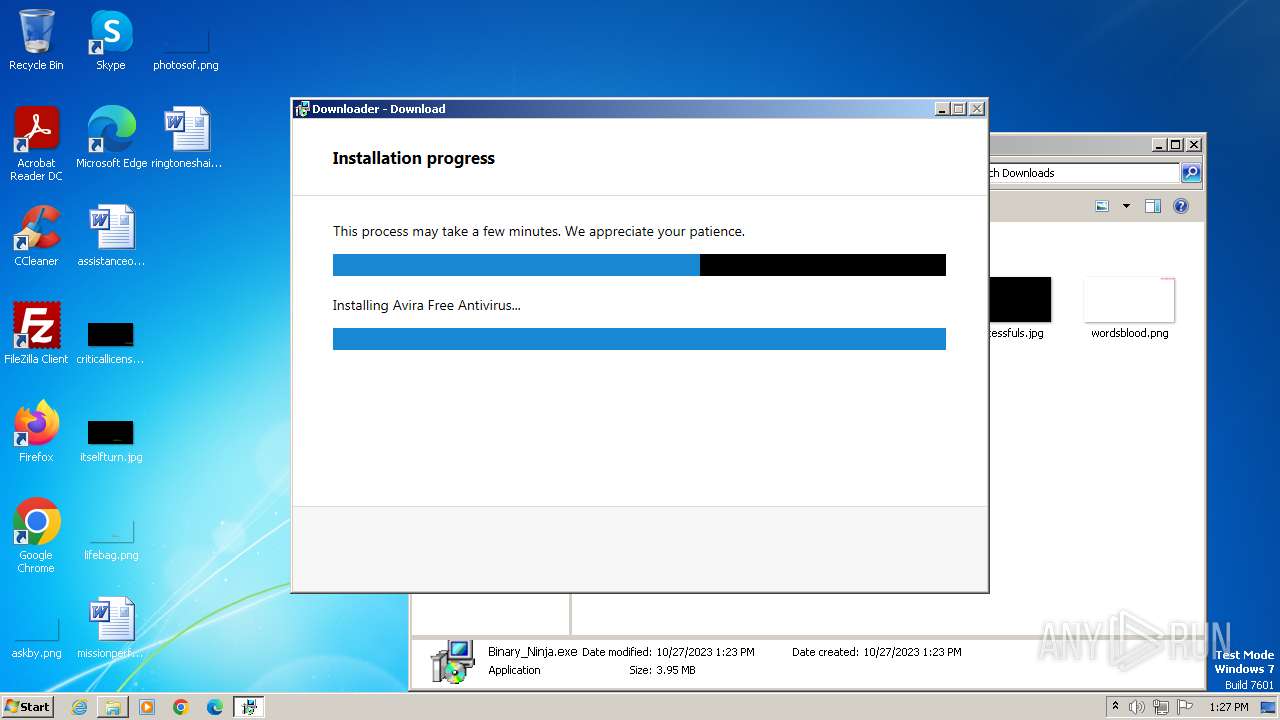Open the Skype desktop shortcut
This screenshot has width=1280, height=720.
point(110,40)
